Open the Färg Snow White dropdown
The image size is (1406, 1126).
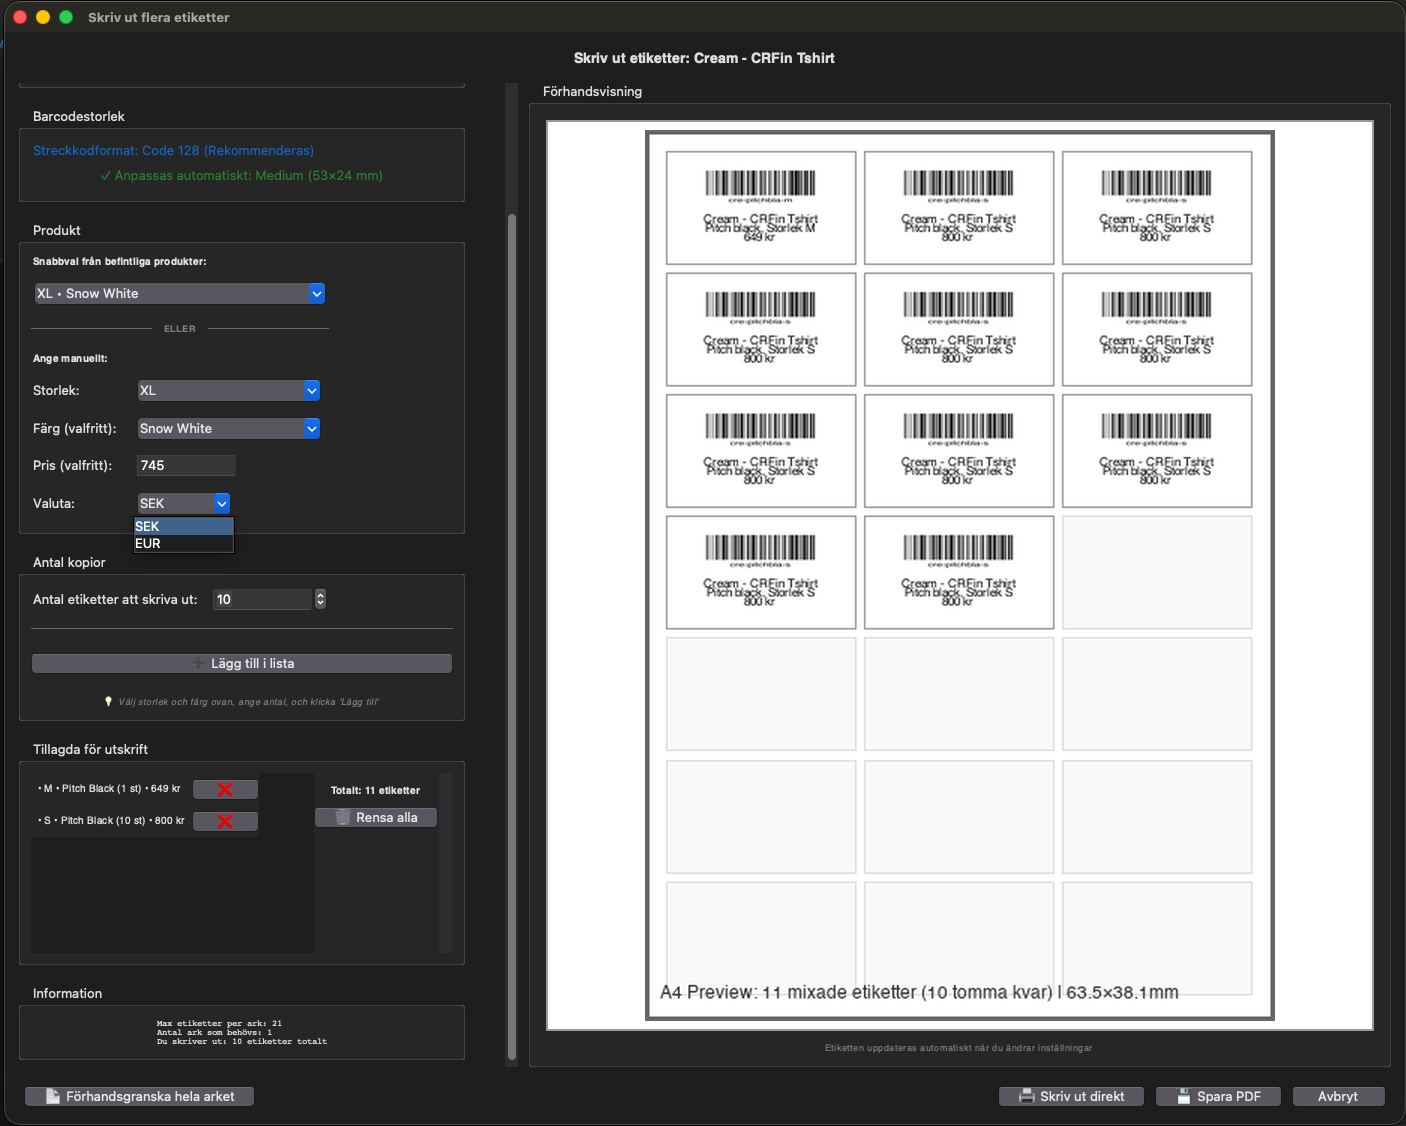pos(229,429)
